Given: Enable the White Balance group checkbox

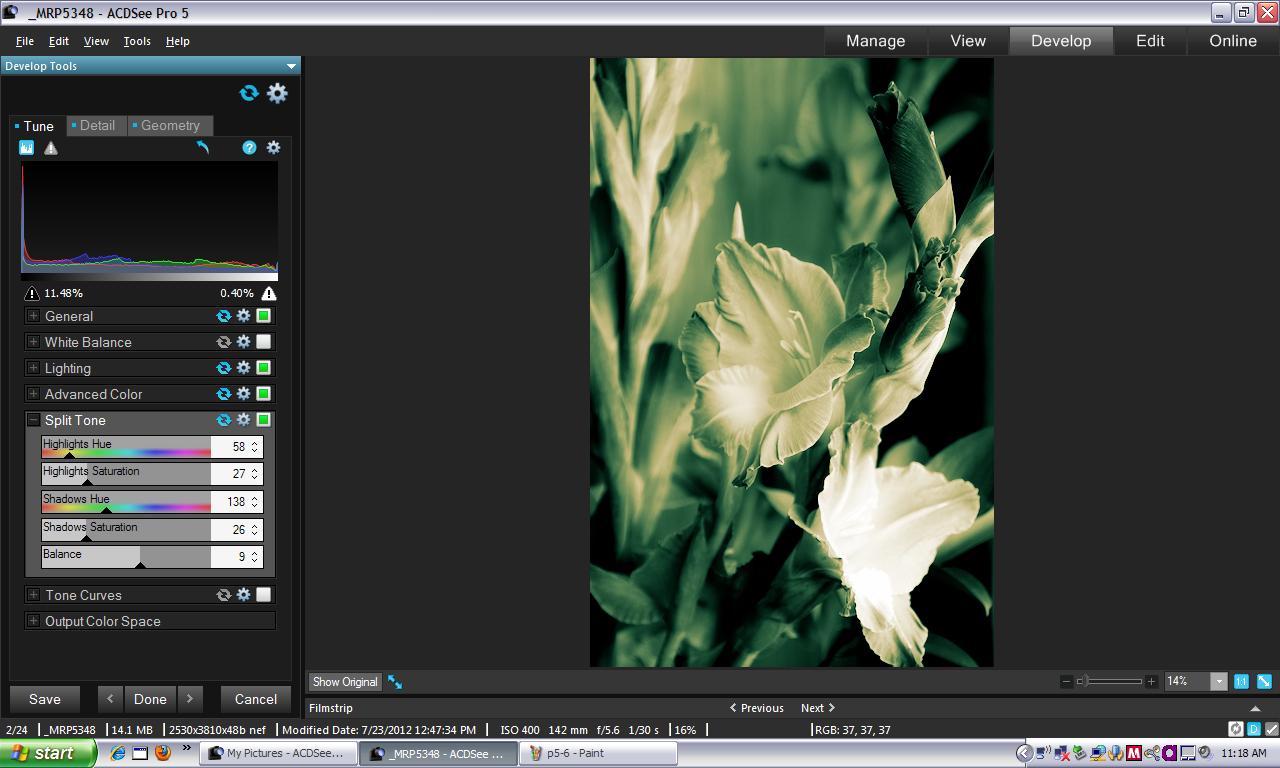Looking at the screenshot, I should [263, 342].
